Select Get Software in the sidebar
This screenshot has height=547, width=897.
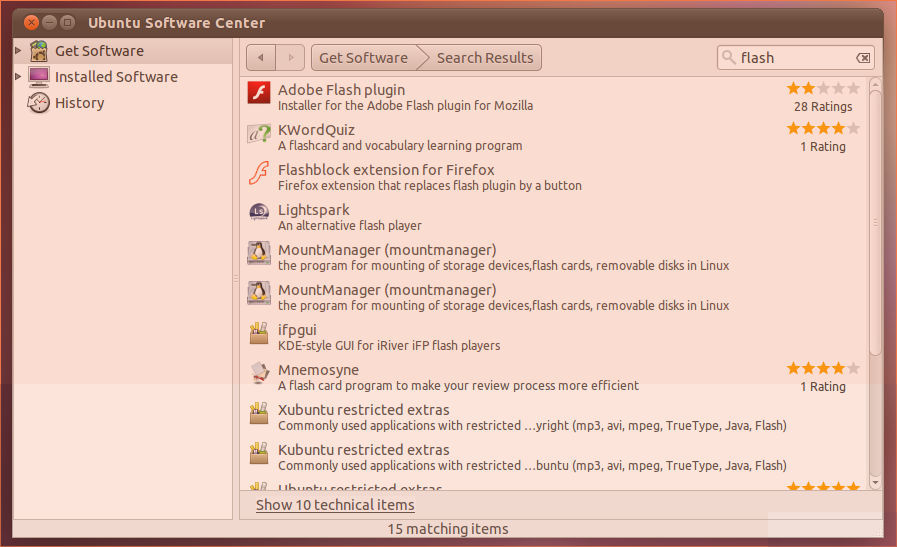(x=122, y=51)
